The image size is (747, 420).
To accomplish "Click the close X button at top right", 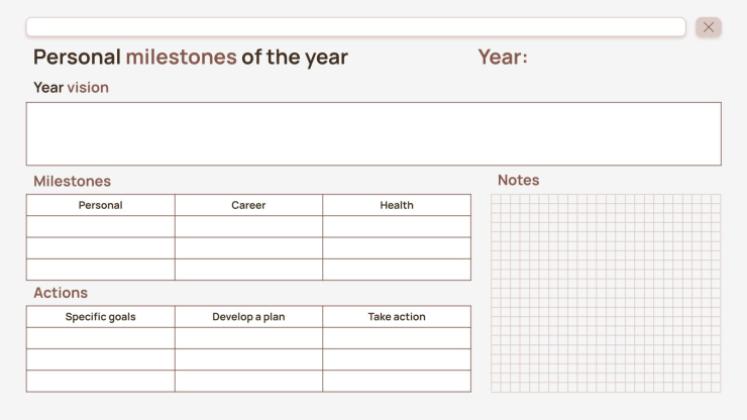I will [709, 27].
